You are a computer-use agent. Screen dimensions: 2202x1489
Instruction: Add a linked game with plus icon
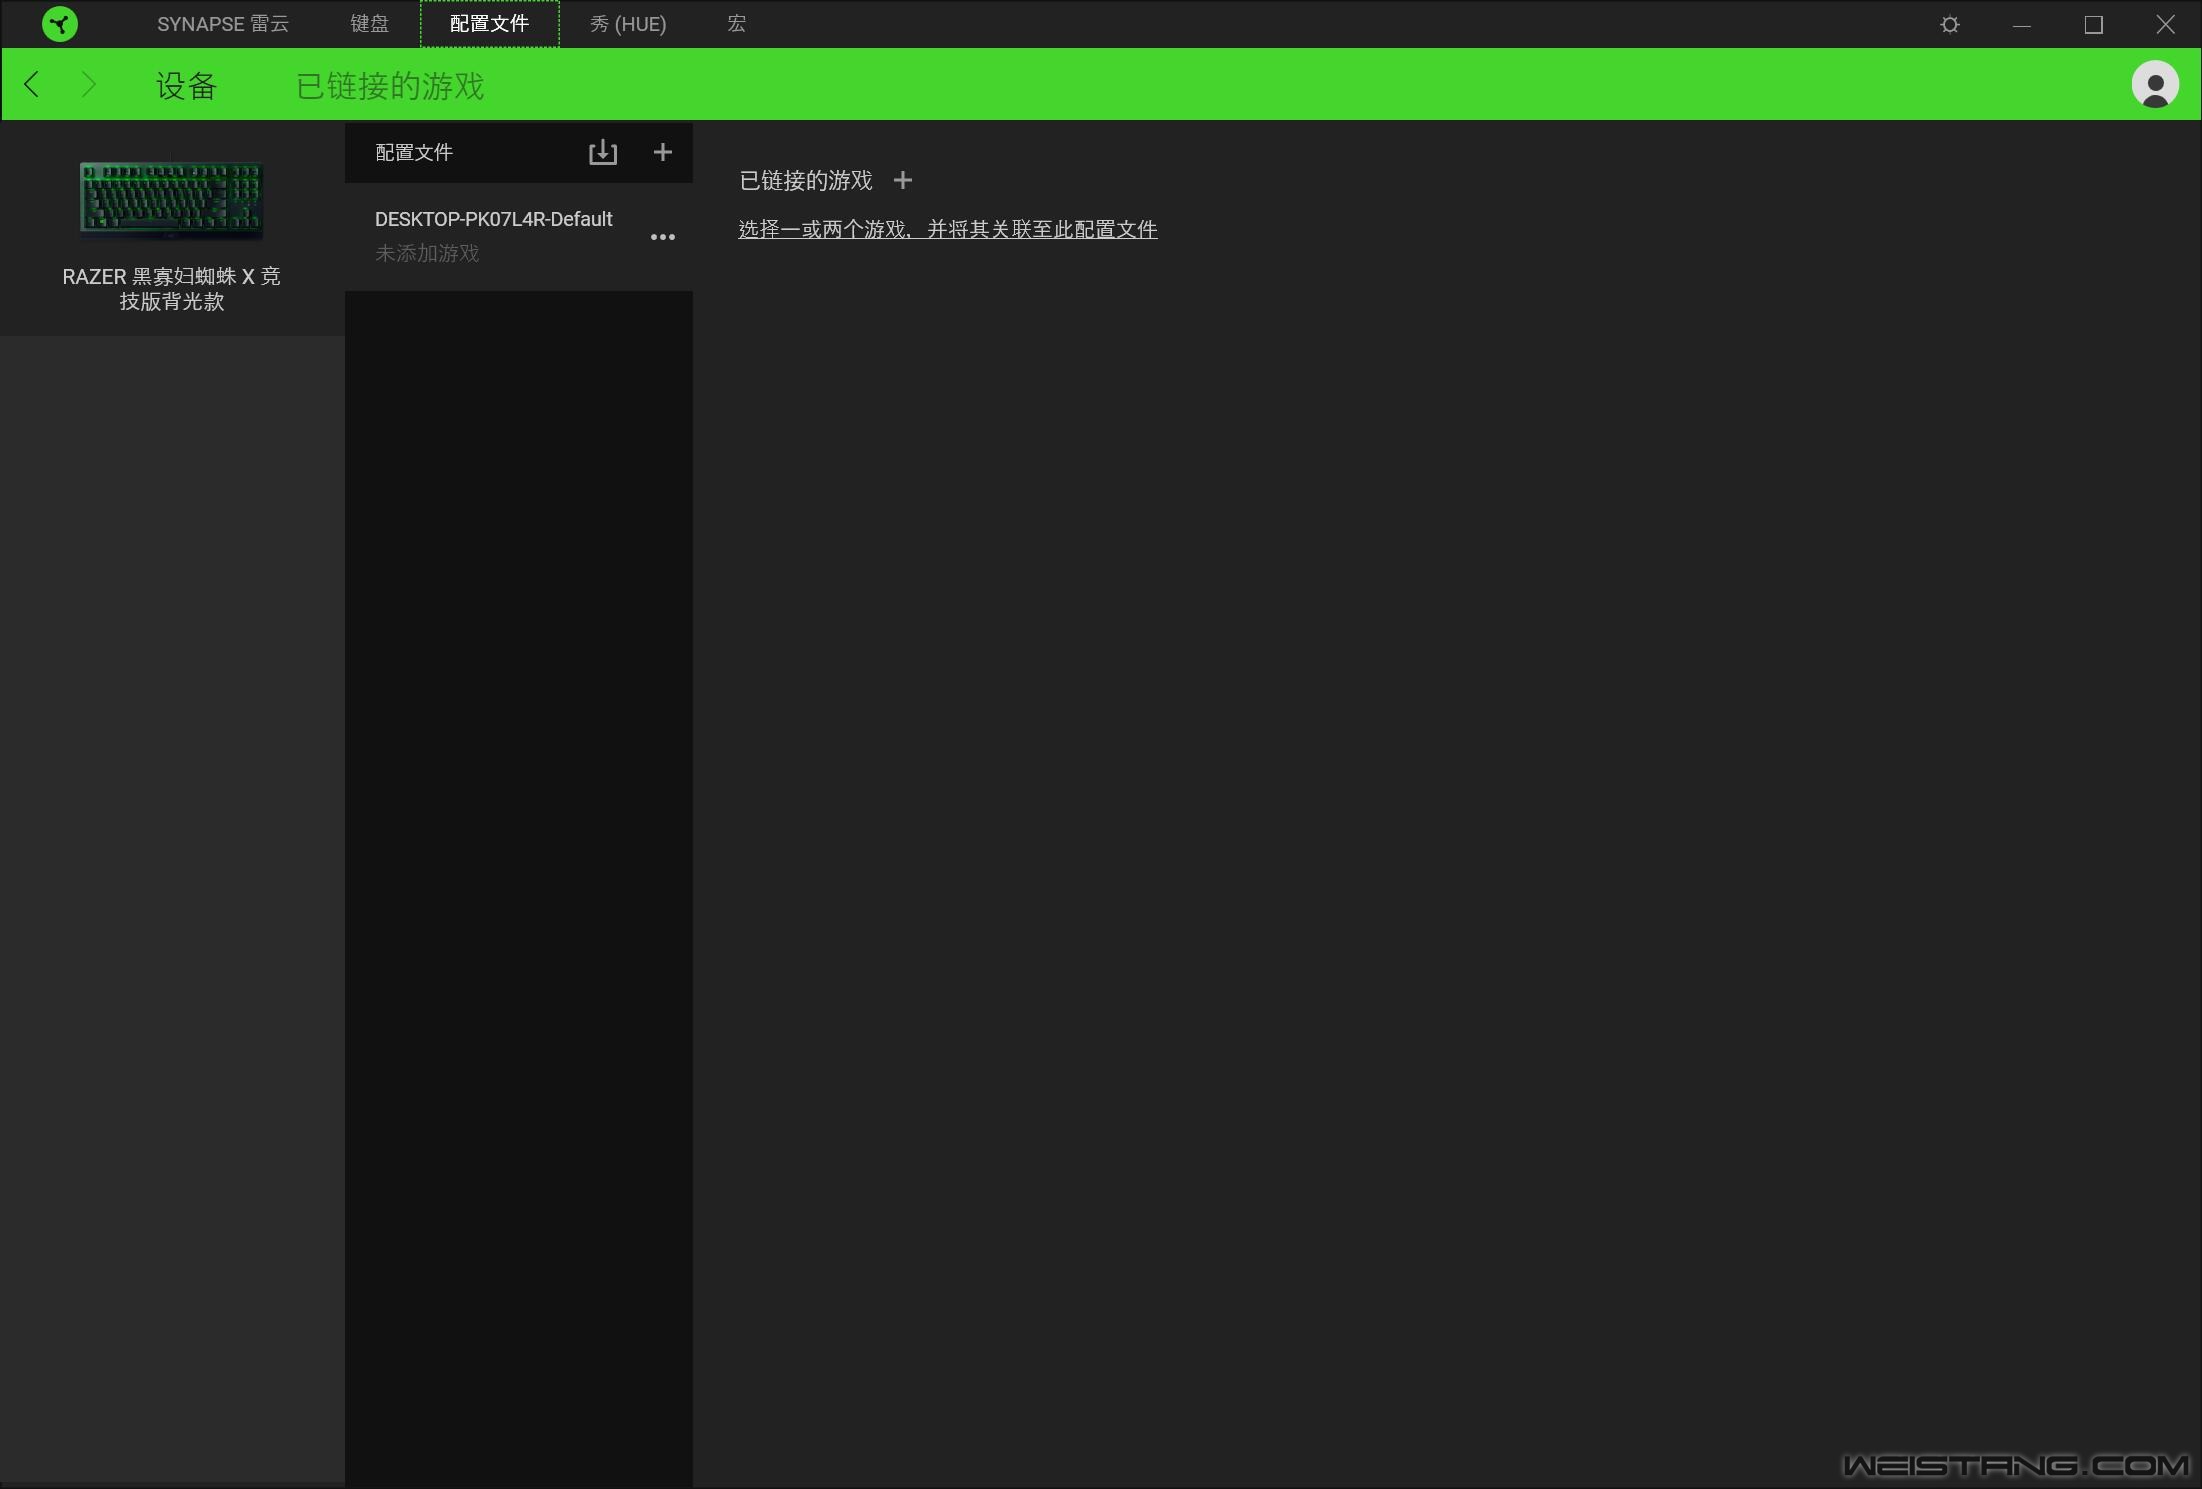(x=903, y=180)
